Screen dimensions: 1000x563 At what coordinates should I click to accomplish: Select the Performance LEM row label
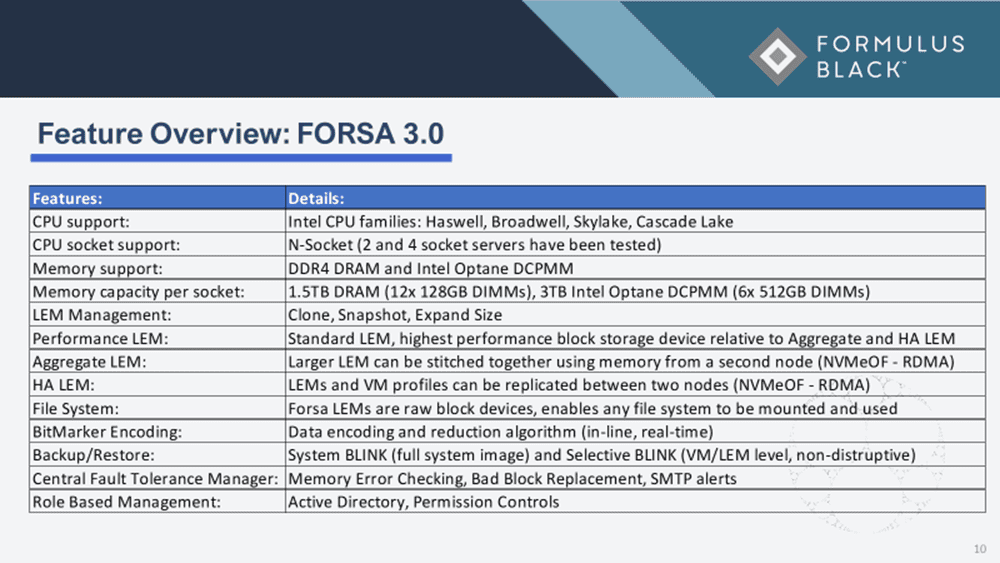point(99,339)
